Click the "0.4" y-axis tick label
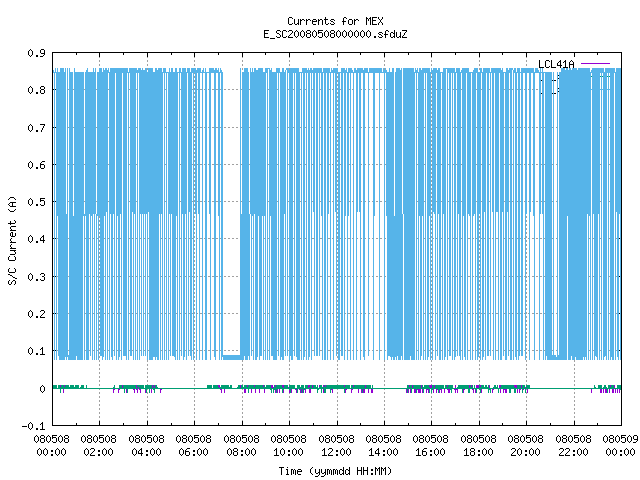 pos(37,239)
